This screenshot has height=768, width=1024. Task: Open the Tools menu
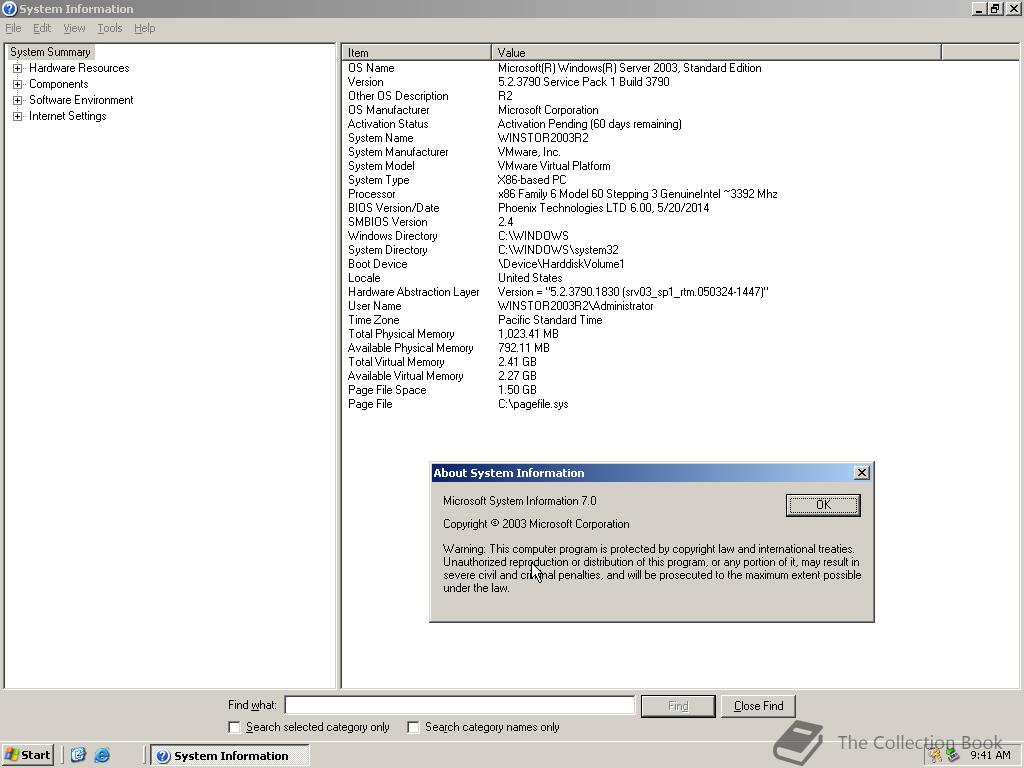pyautogui.click(x=110, y=28)
